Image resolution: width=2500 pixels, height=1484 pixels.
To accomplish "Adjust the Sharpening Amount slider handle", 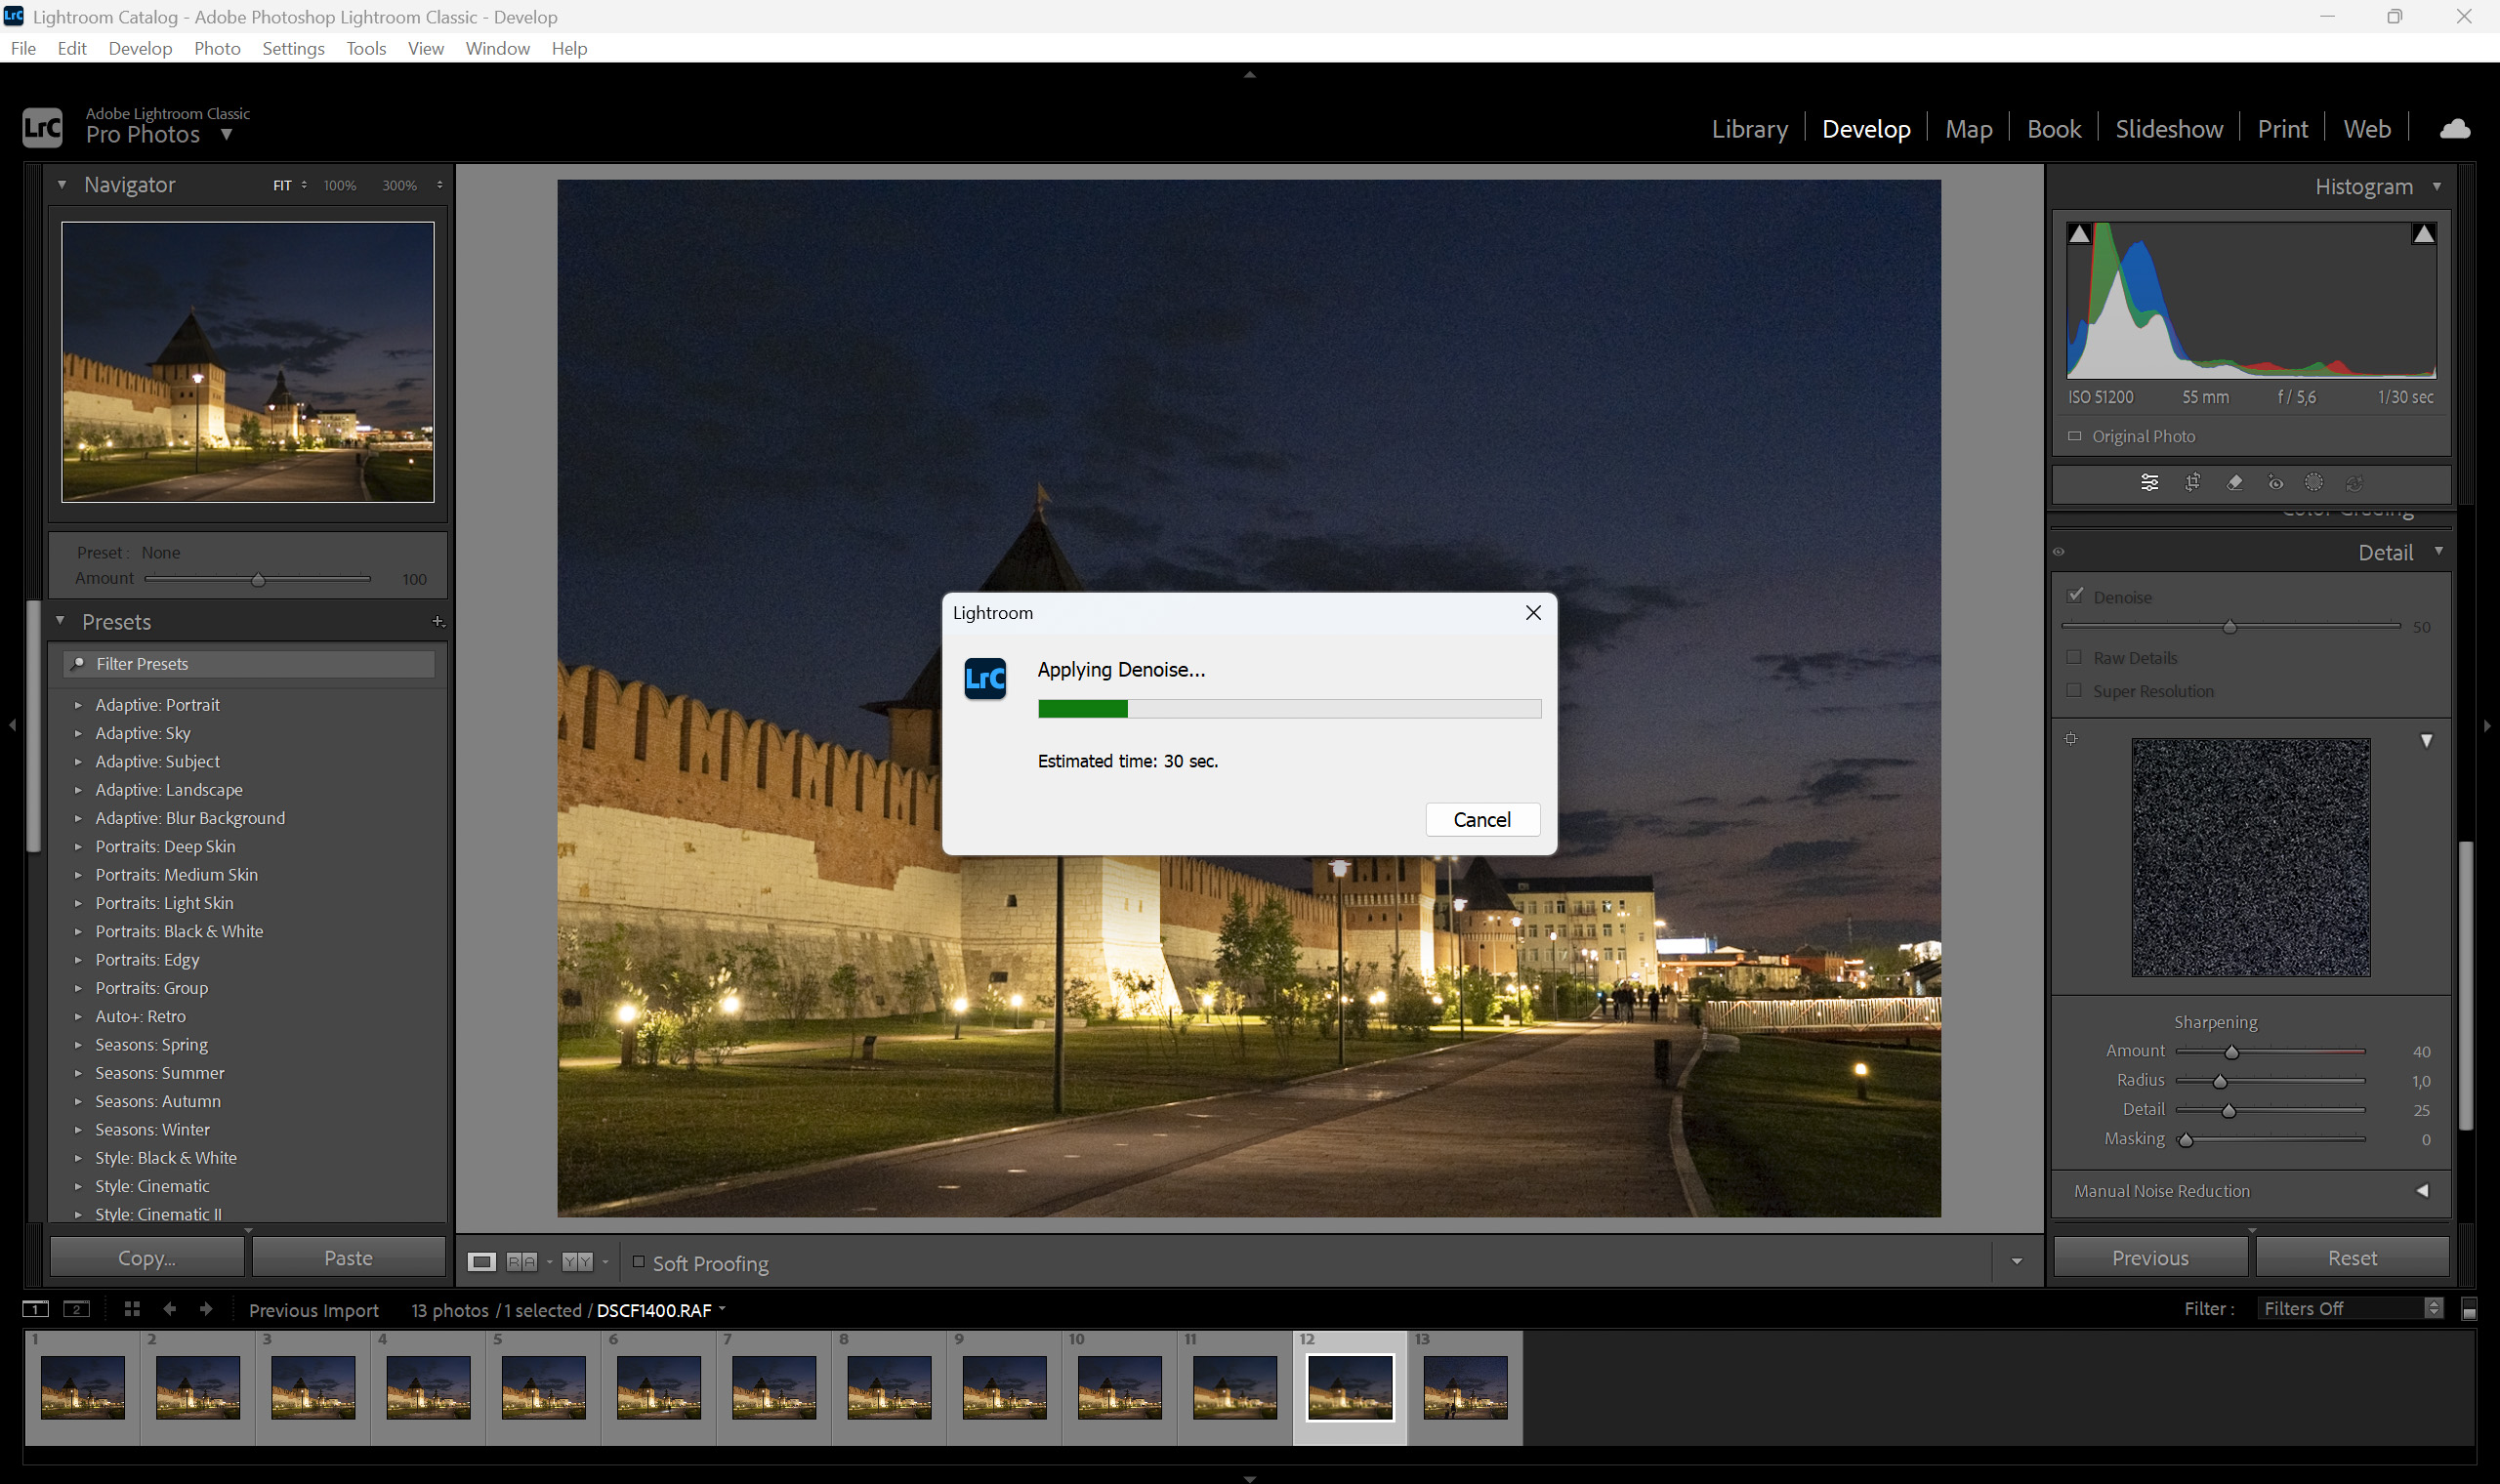I will click(2231, 1052).
